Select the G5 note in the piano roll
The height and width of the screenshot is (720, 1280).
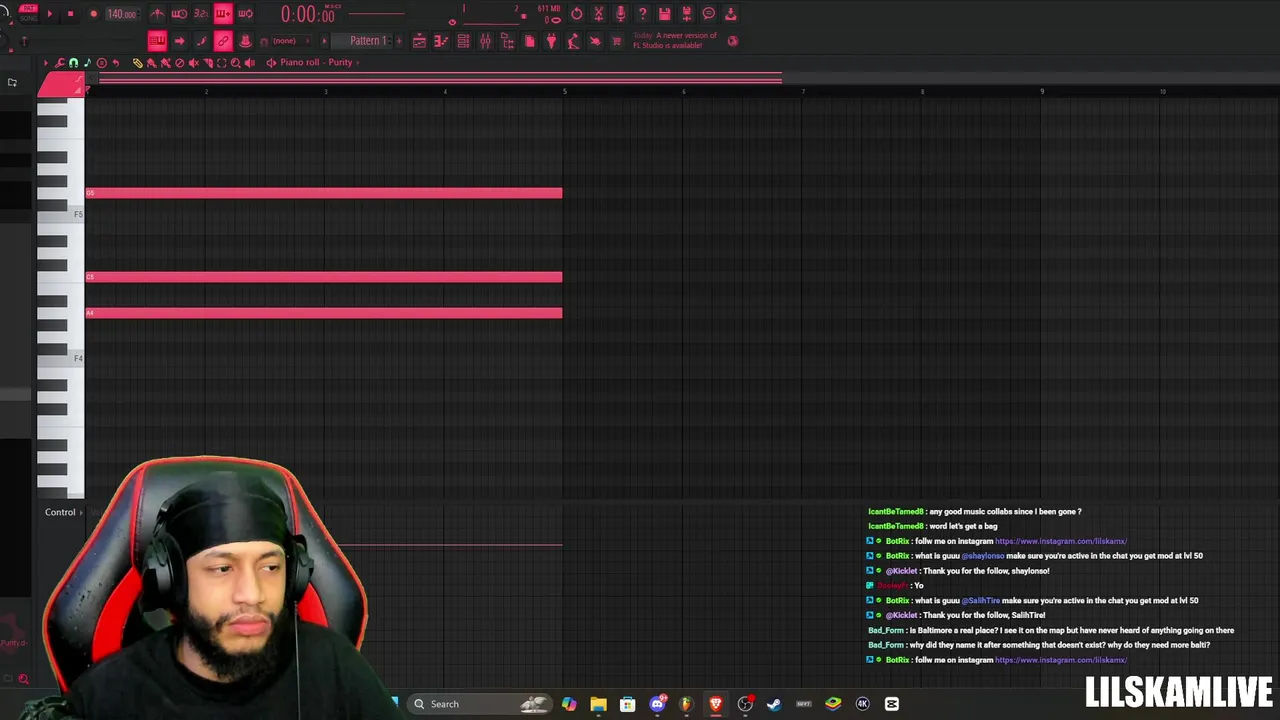[x=324, y=193]
